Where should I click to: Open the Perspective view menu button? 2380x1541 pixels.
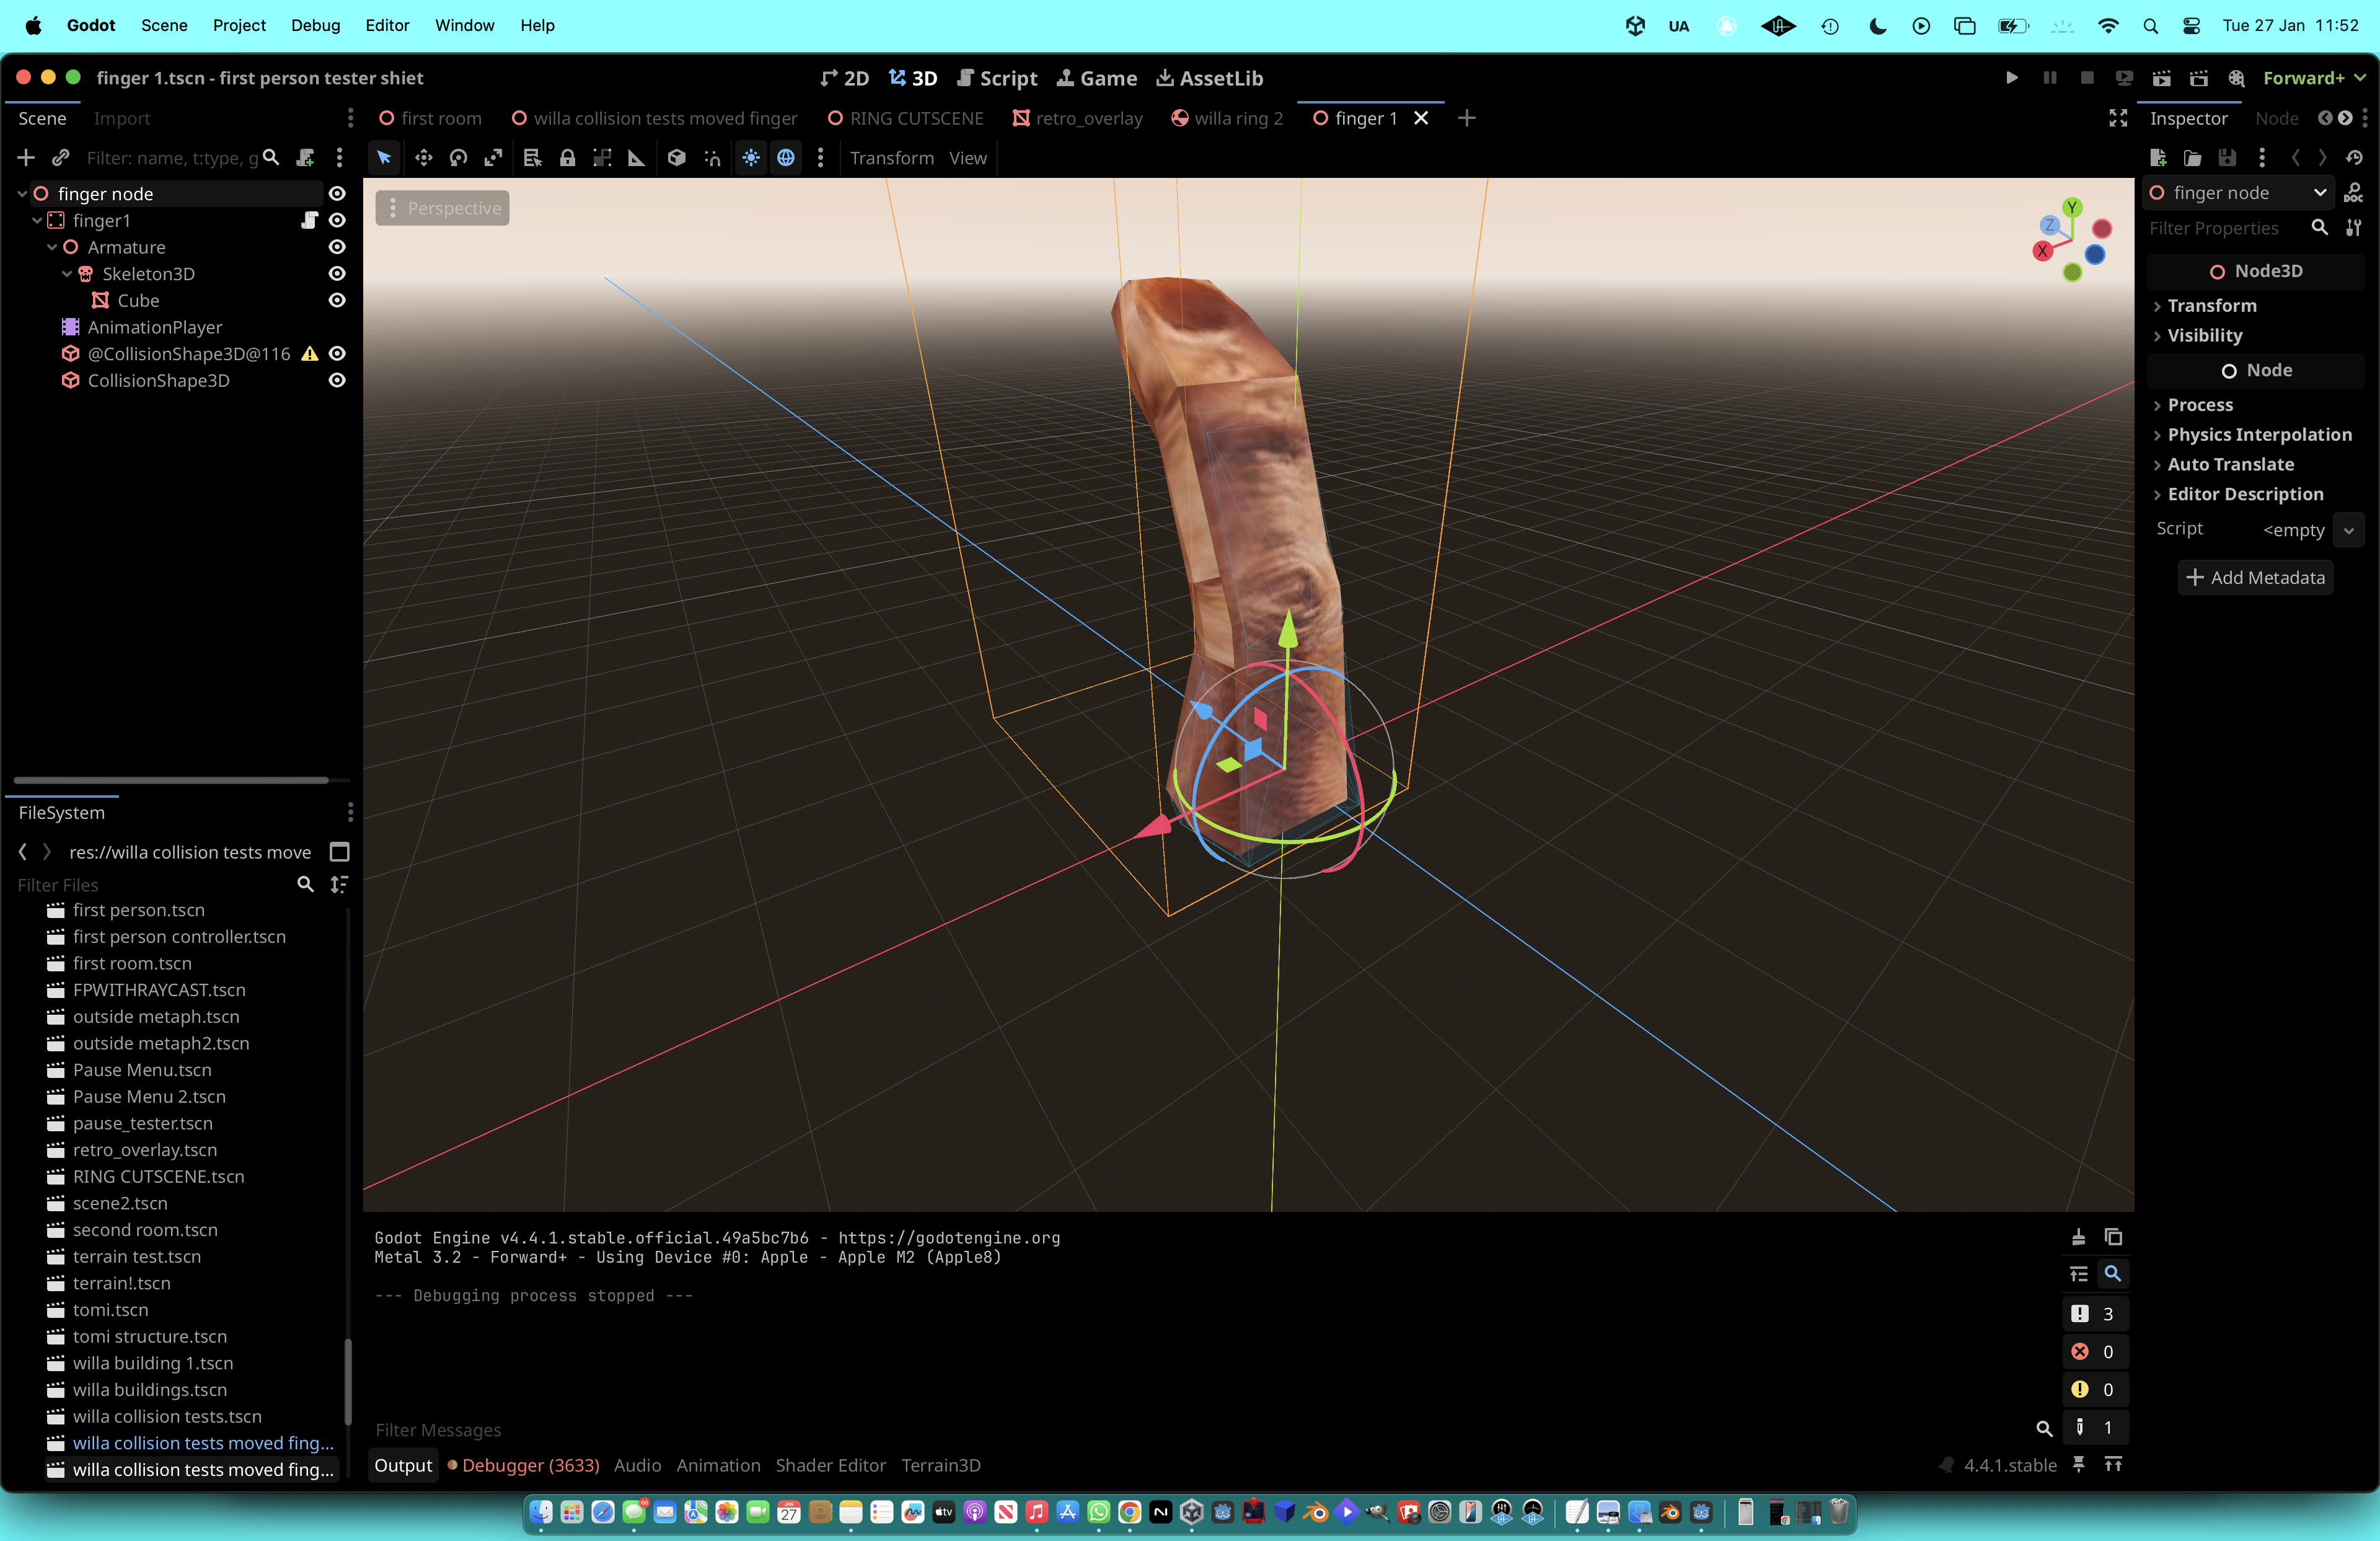pyautogui.click(x=442, y=208)
